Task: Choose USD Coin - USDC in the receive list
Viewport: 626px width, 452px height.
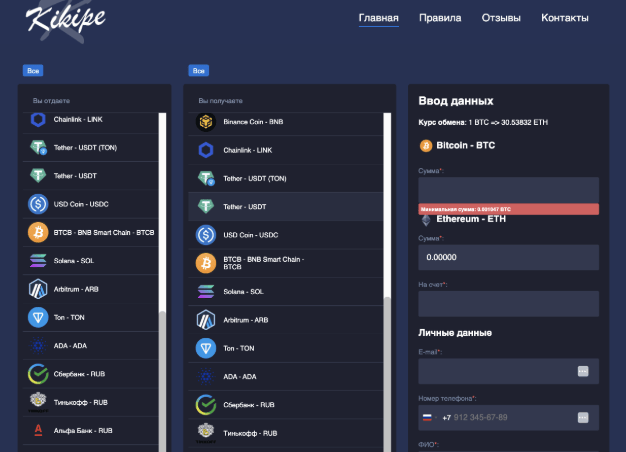Action: [285, 235]
